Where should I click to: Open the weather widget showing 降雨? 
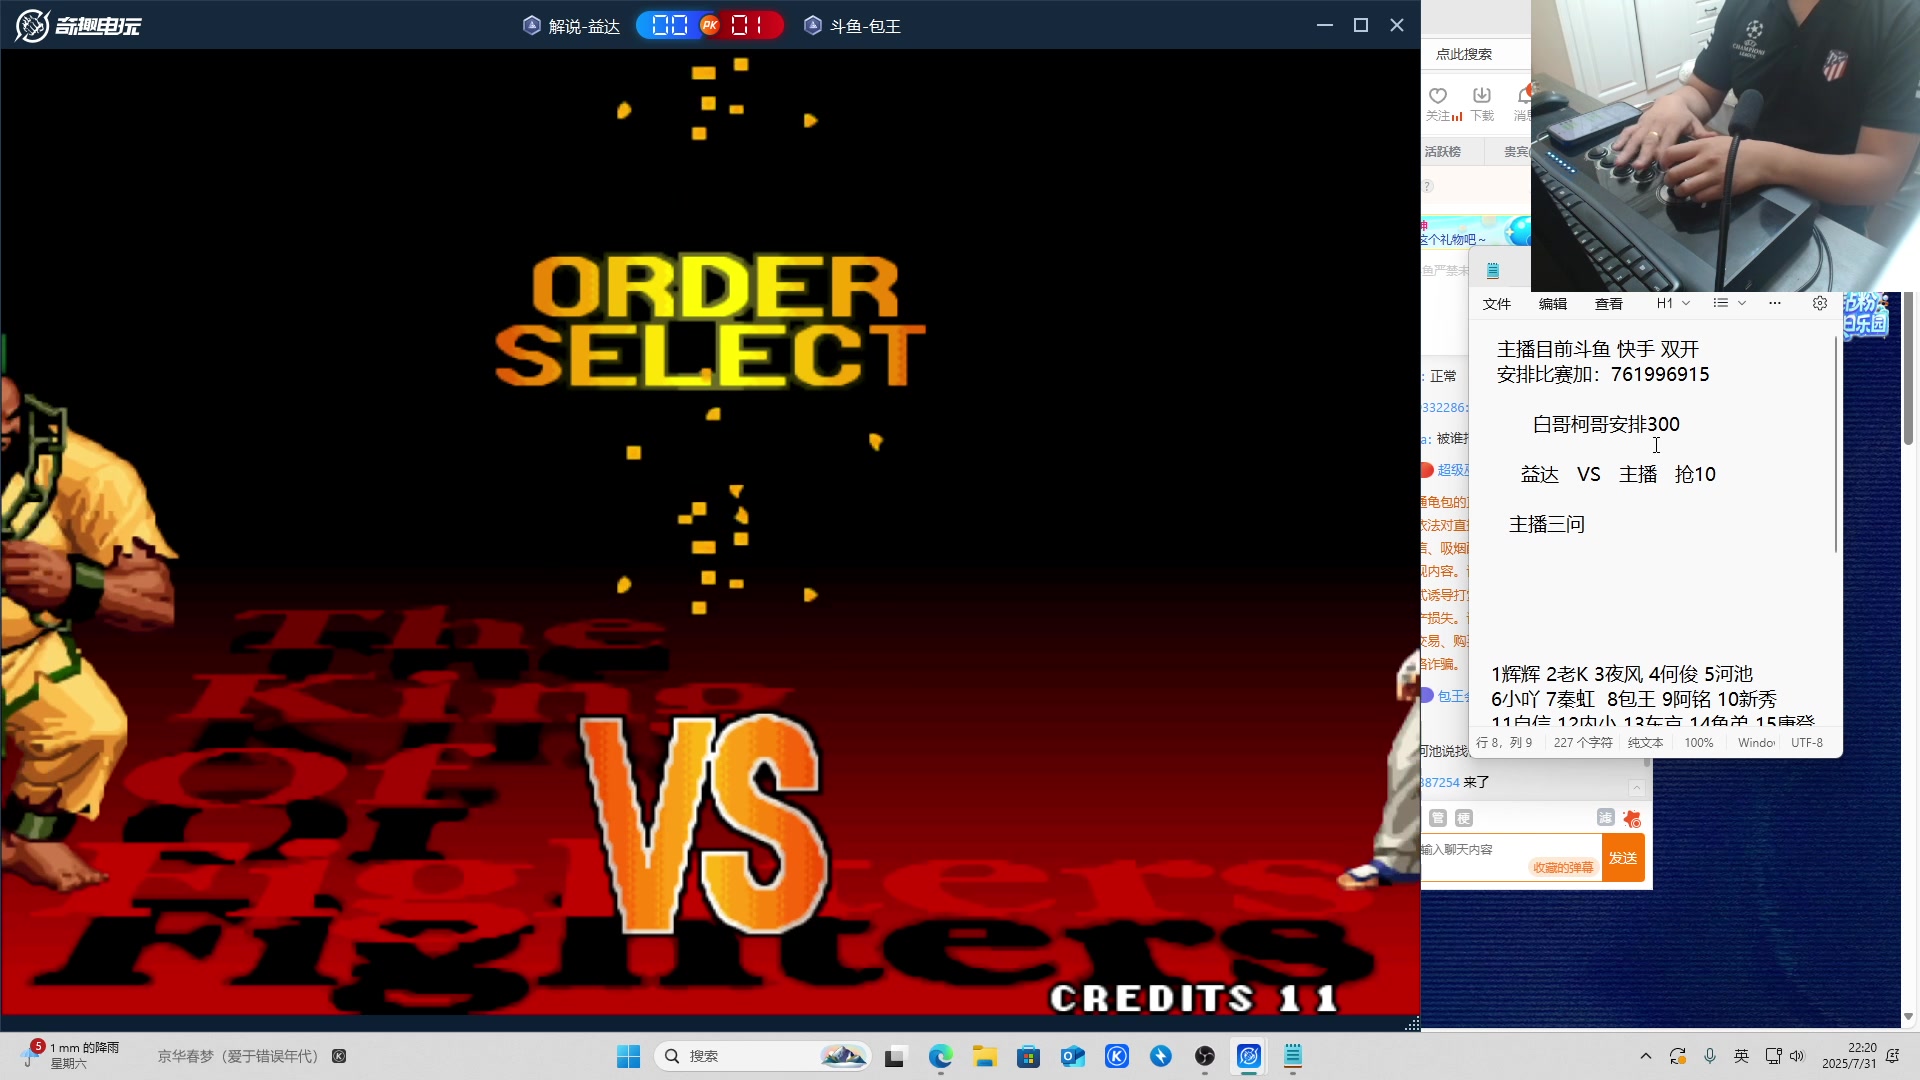coord(70,1055)
